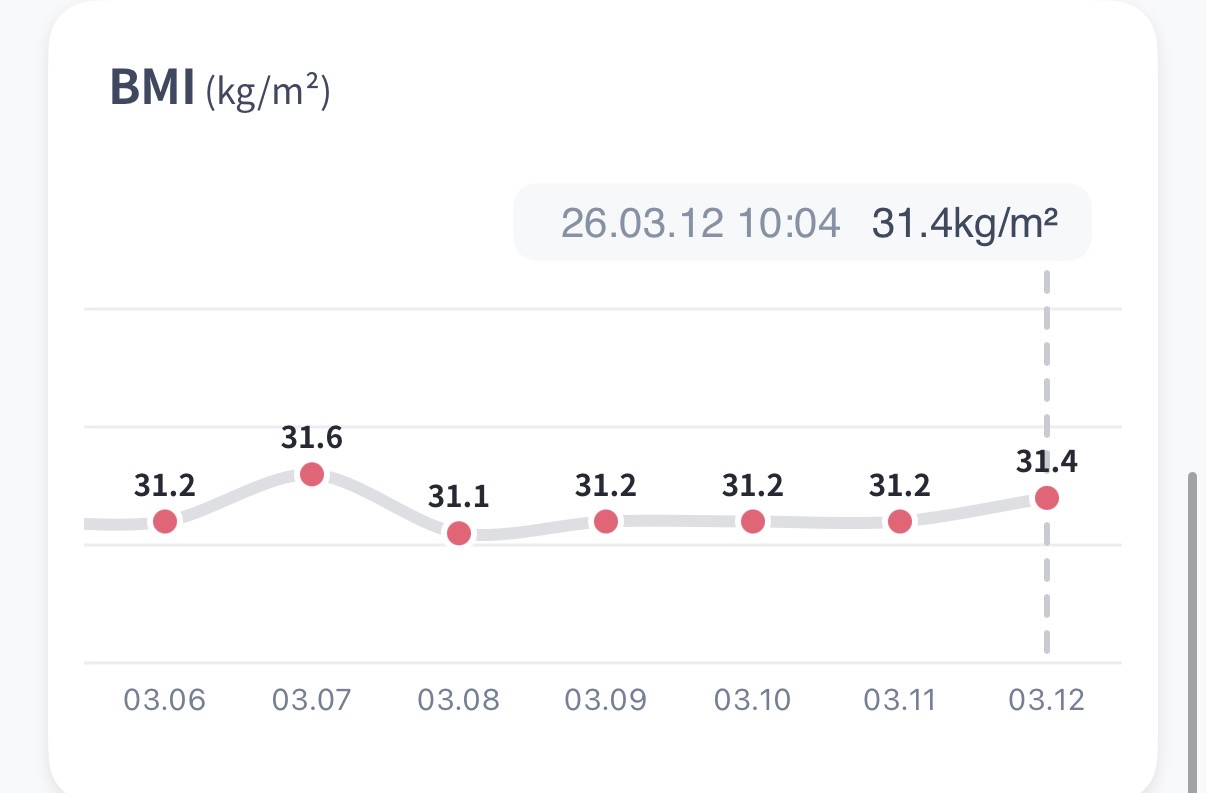The image size is (1206, 793).
Task: Select the 03.11 axis date label
Action: (900, 699)
